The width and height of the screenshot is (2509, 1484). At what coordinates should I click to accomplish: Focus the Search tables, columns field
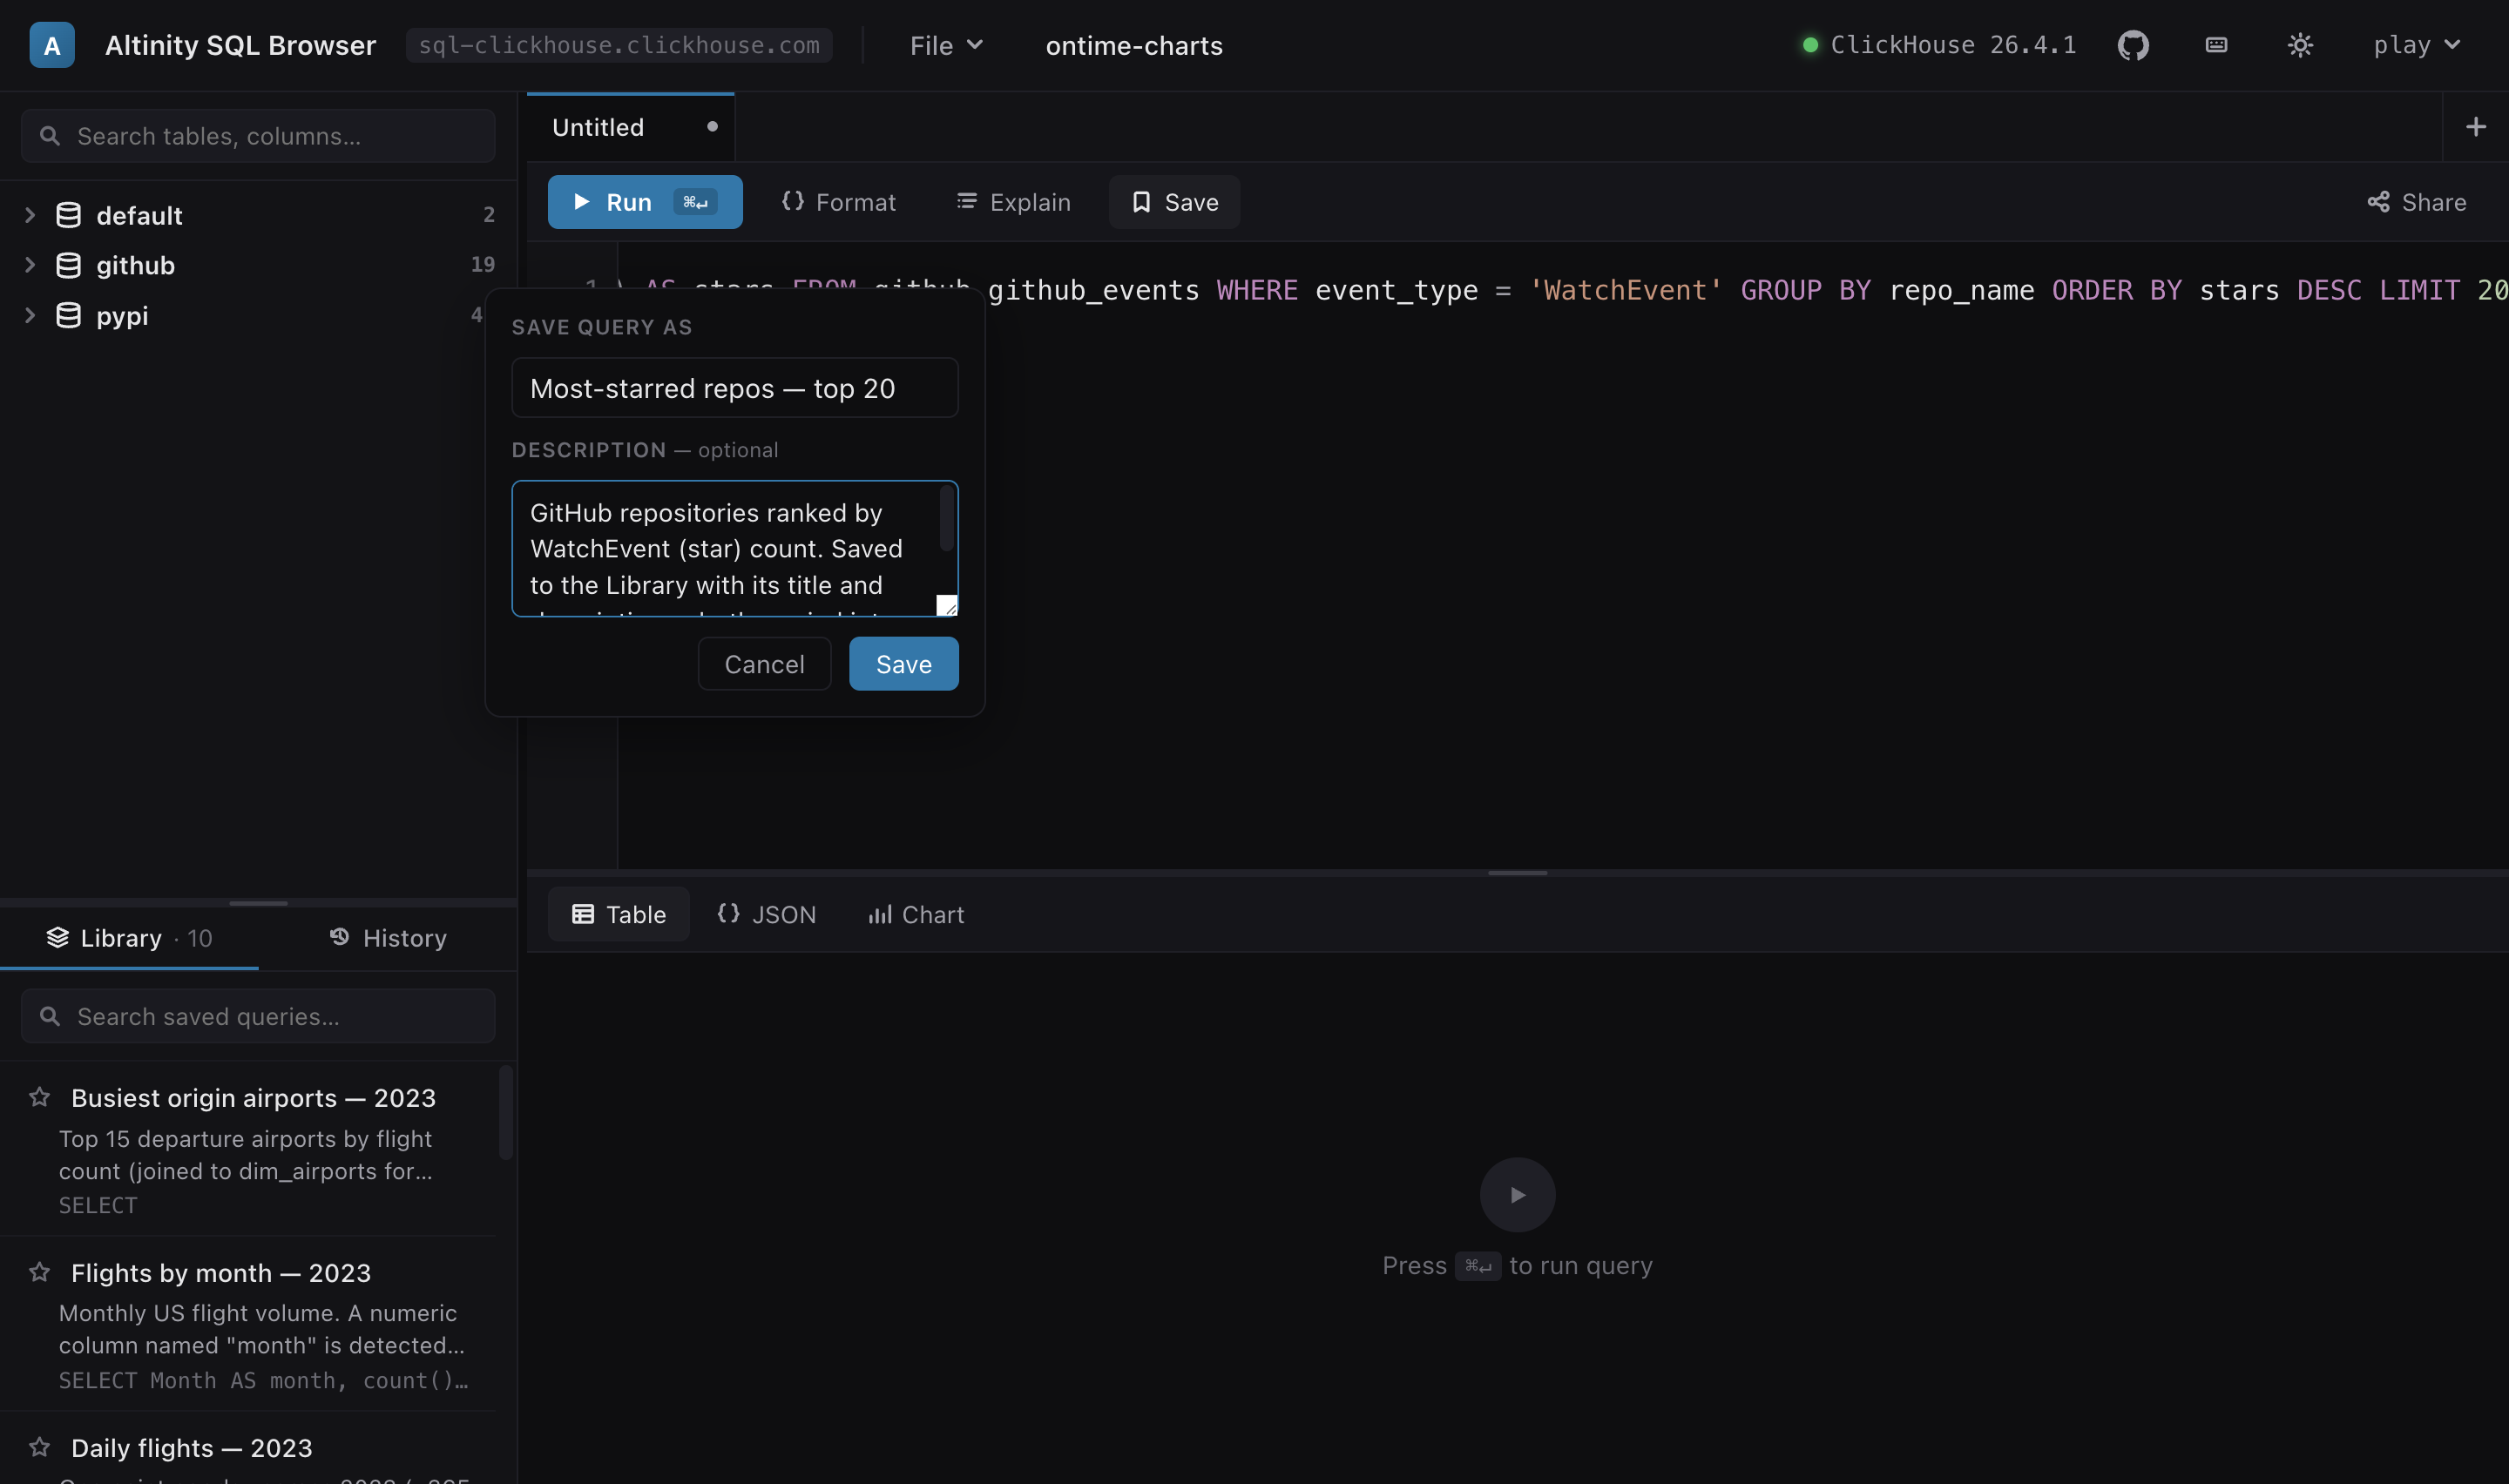point(258,136)
